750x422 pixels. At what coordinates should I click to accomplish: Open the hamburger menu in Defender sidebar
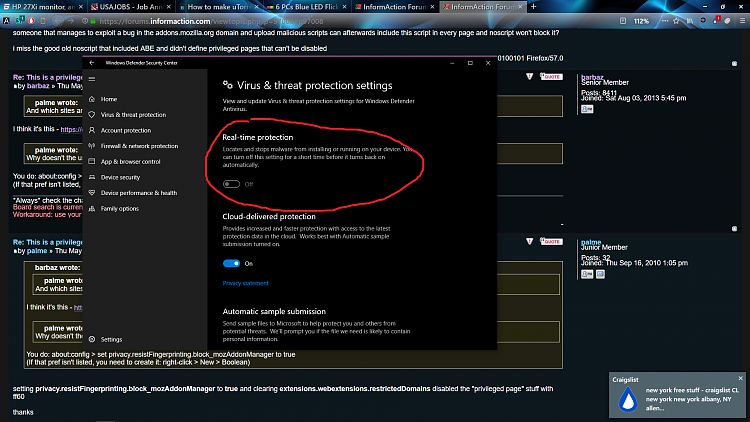pyautogui.click(x=92, y=79)
